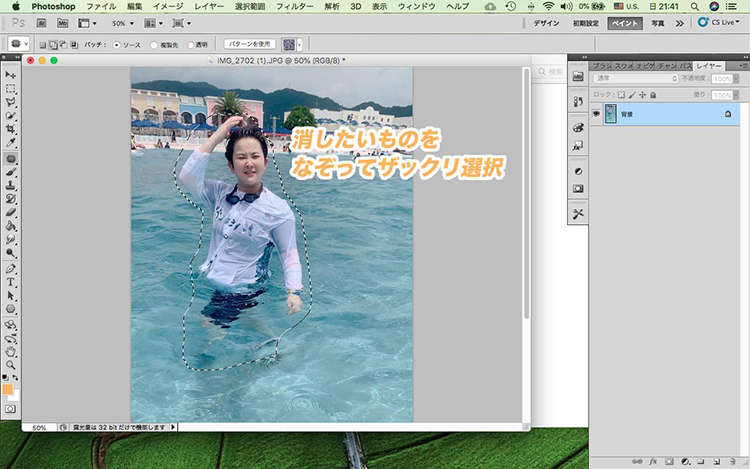Select the Crop tool

pyautogui.click(x=11, y=129)
